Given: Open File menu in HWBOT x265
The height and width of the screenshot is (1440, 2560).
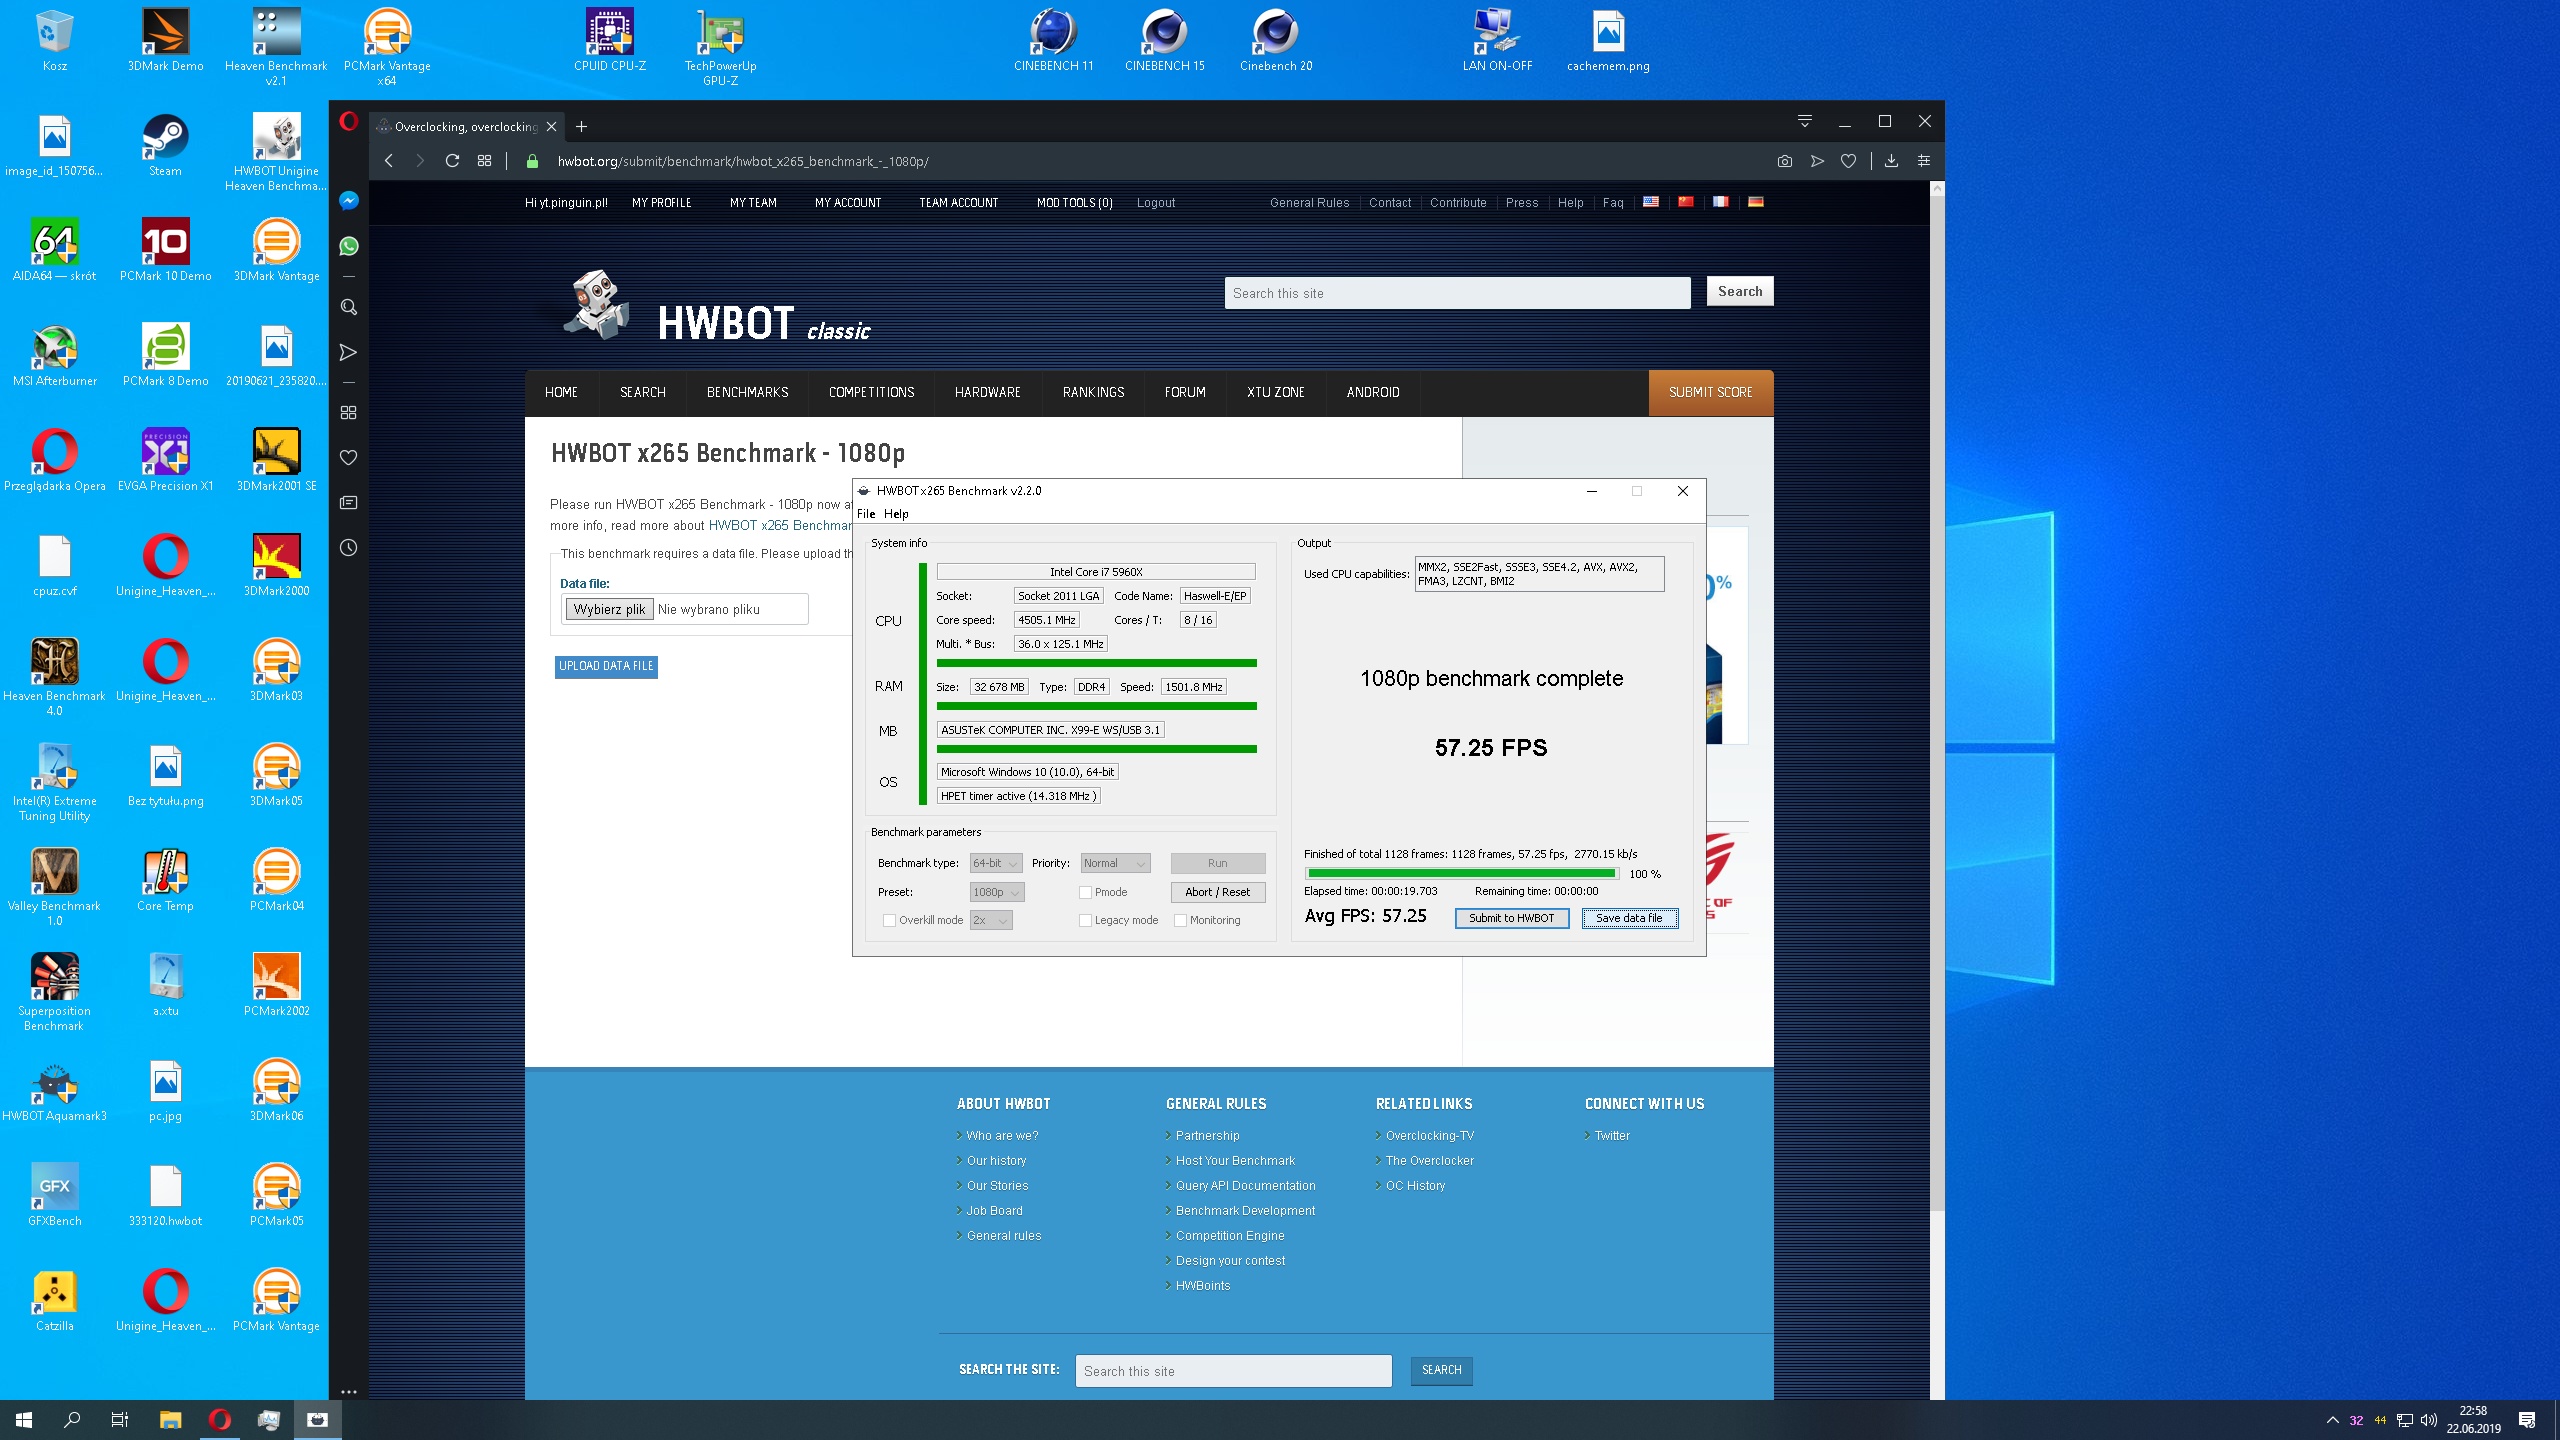Looking at the screenshot, I should [866, 514].
